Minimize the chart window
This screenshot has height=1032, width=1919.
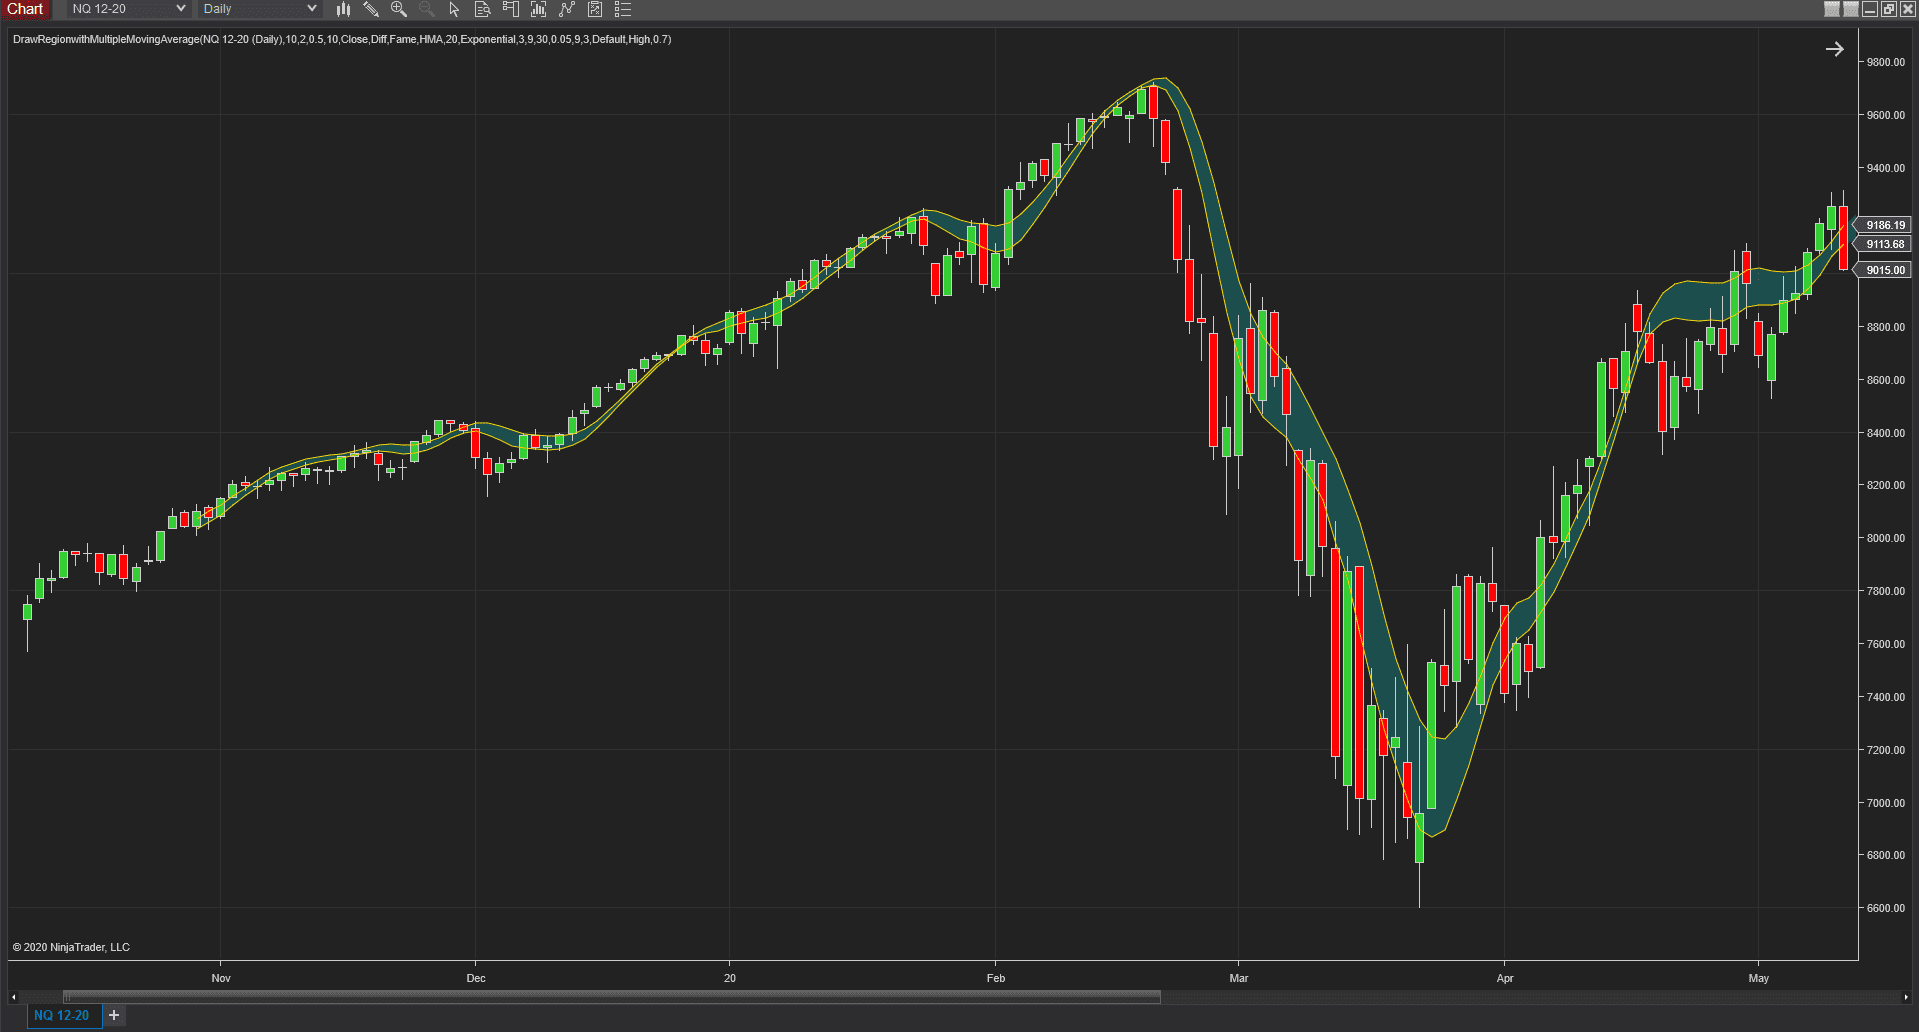point(1870,9)
